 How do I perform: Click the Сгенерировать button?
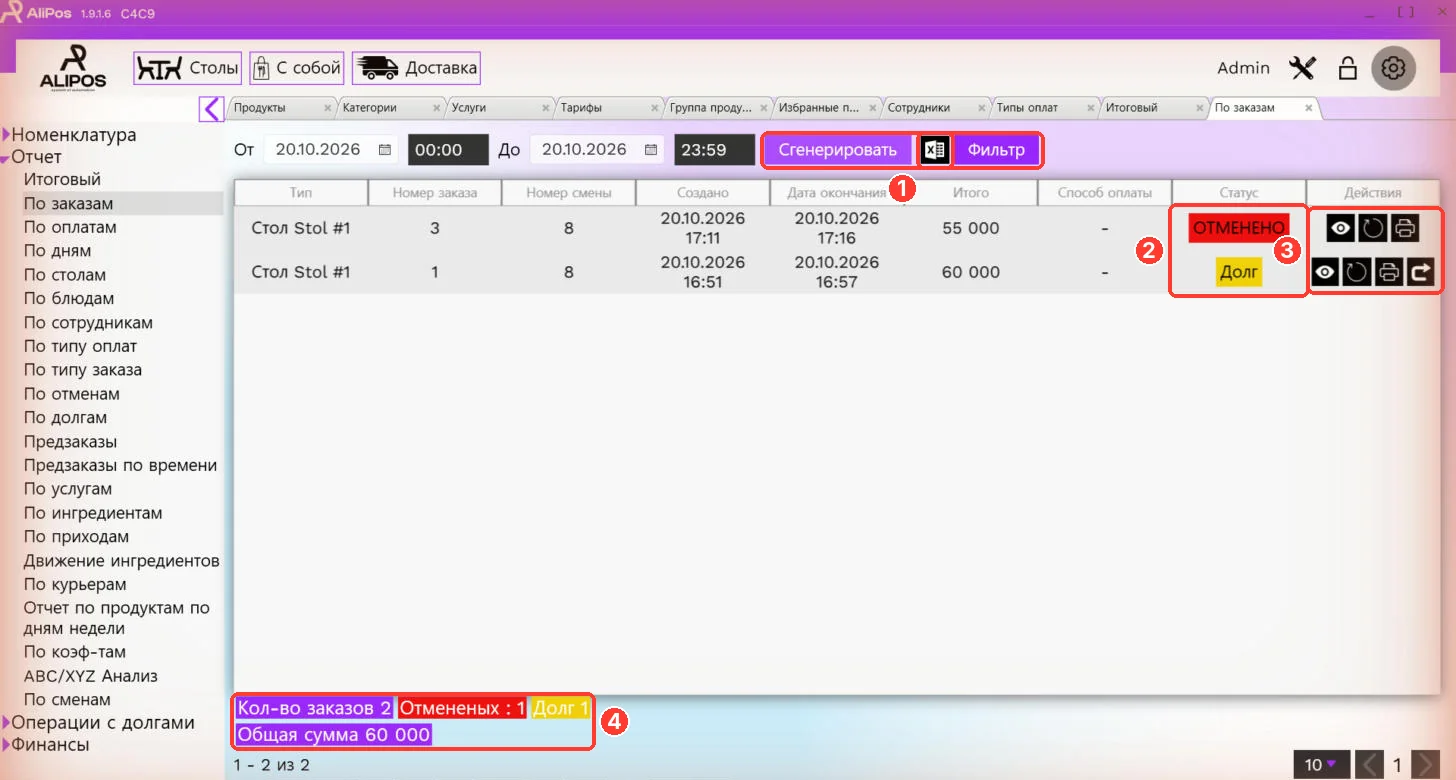point(838,150)
